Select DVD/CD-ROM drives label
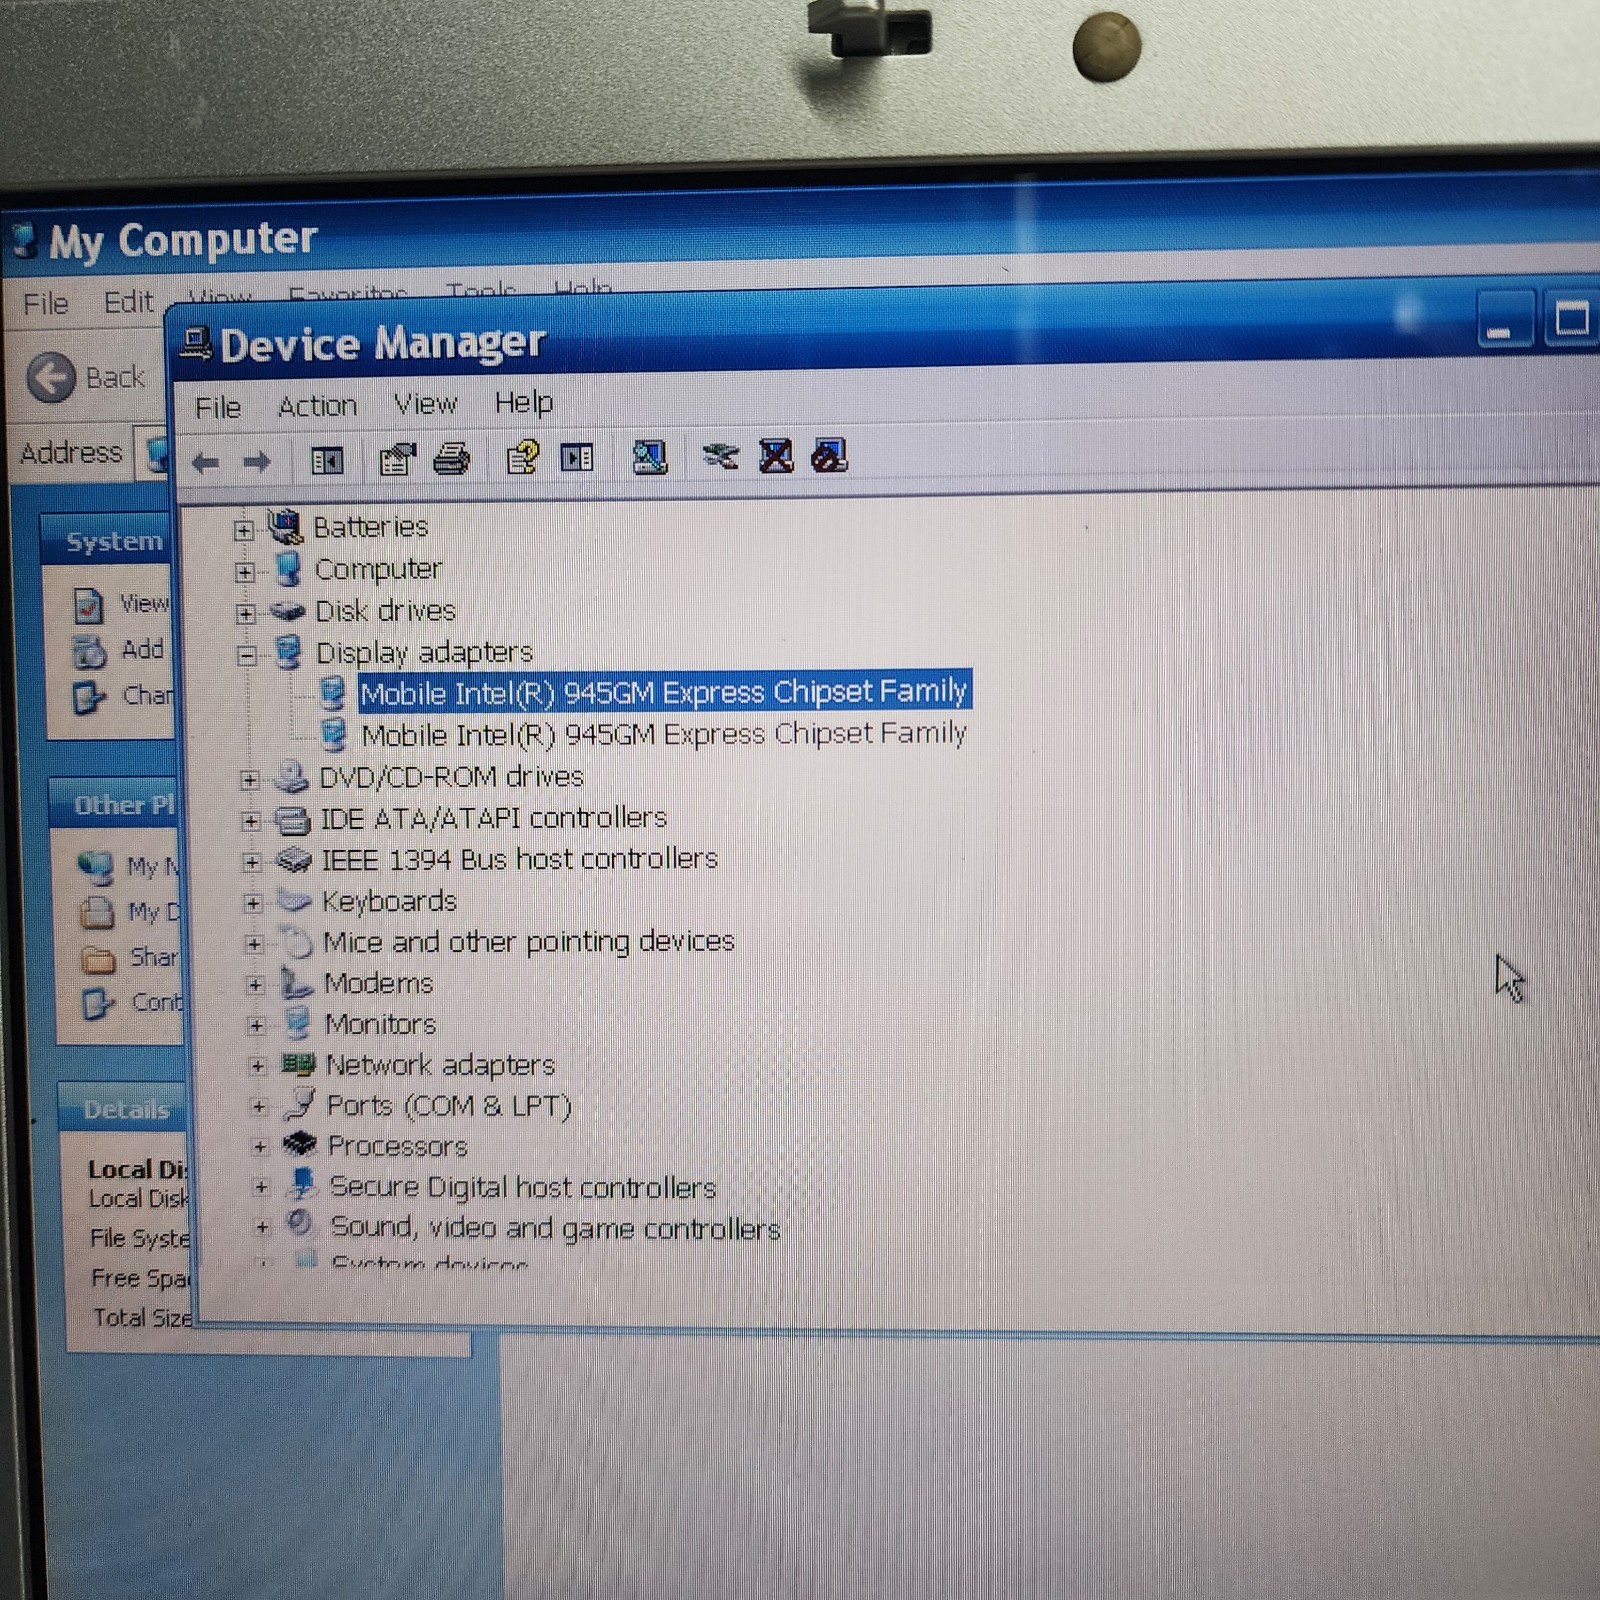The height and width of the screenshot is (1600, 1600). 451,777
